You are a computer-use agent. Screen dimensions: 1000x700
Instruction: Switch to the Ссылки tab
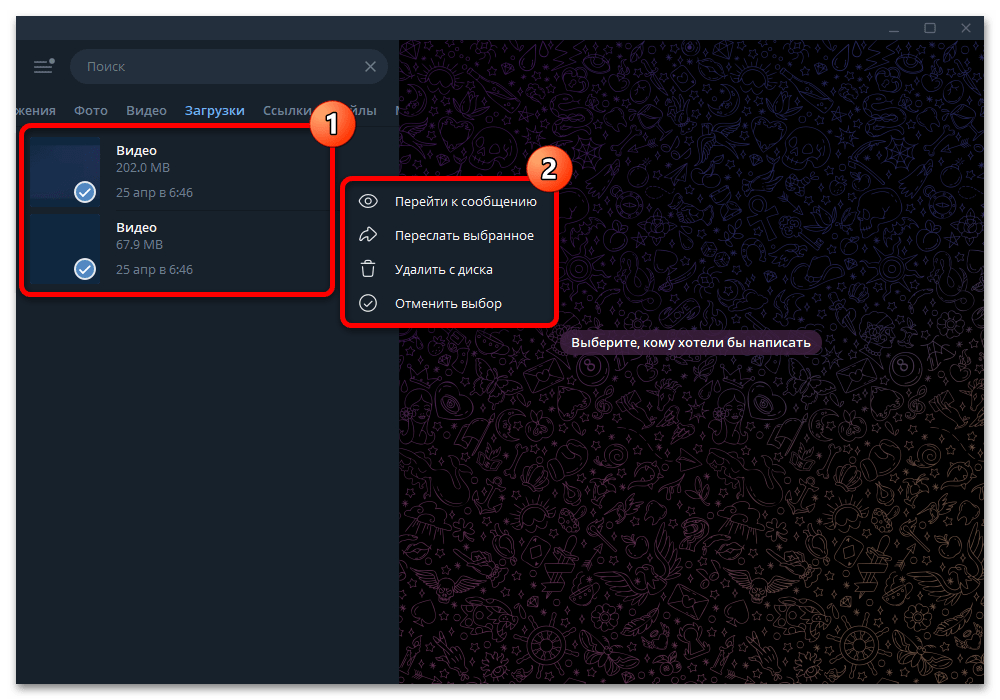click(x=287, y=110)
